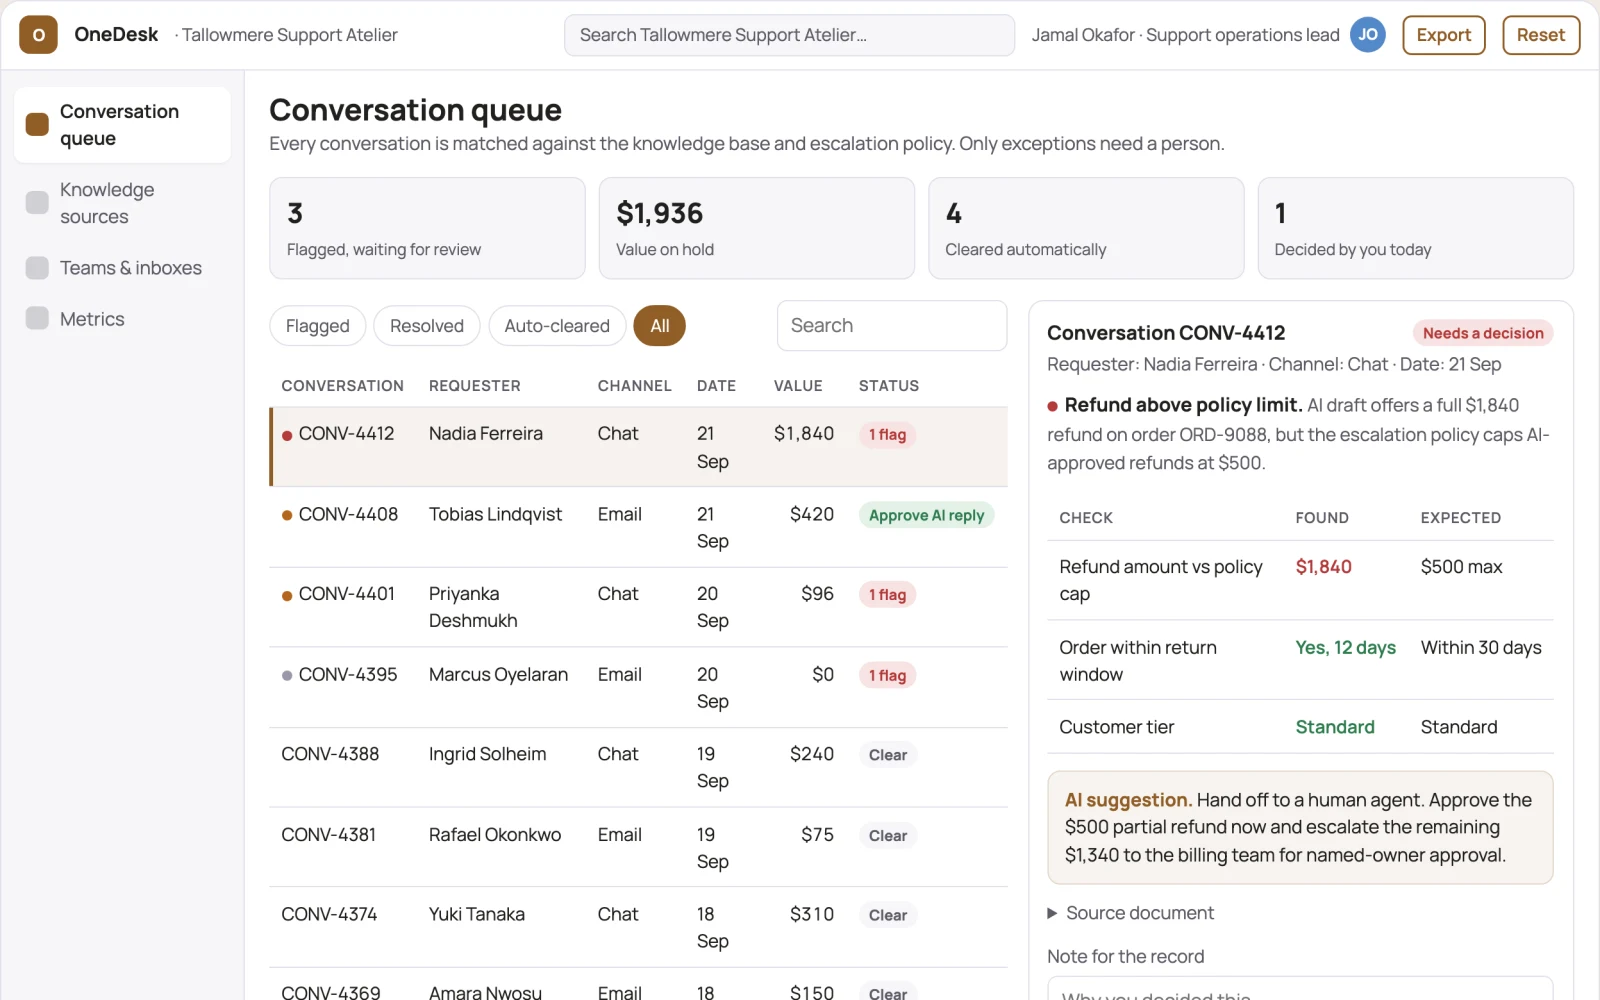The width and height of the screenshot is (1600, 1000).
Task: Click the $1,840 found refund amount
Action: pos(1324,567)
